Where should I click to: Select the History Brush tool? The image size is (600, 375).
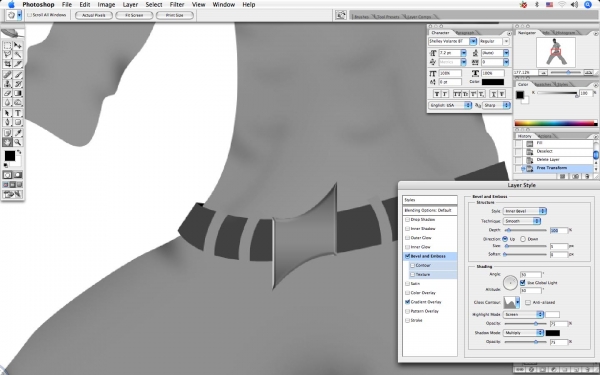click(18, 84)
